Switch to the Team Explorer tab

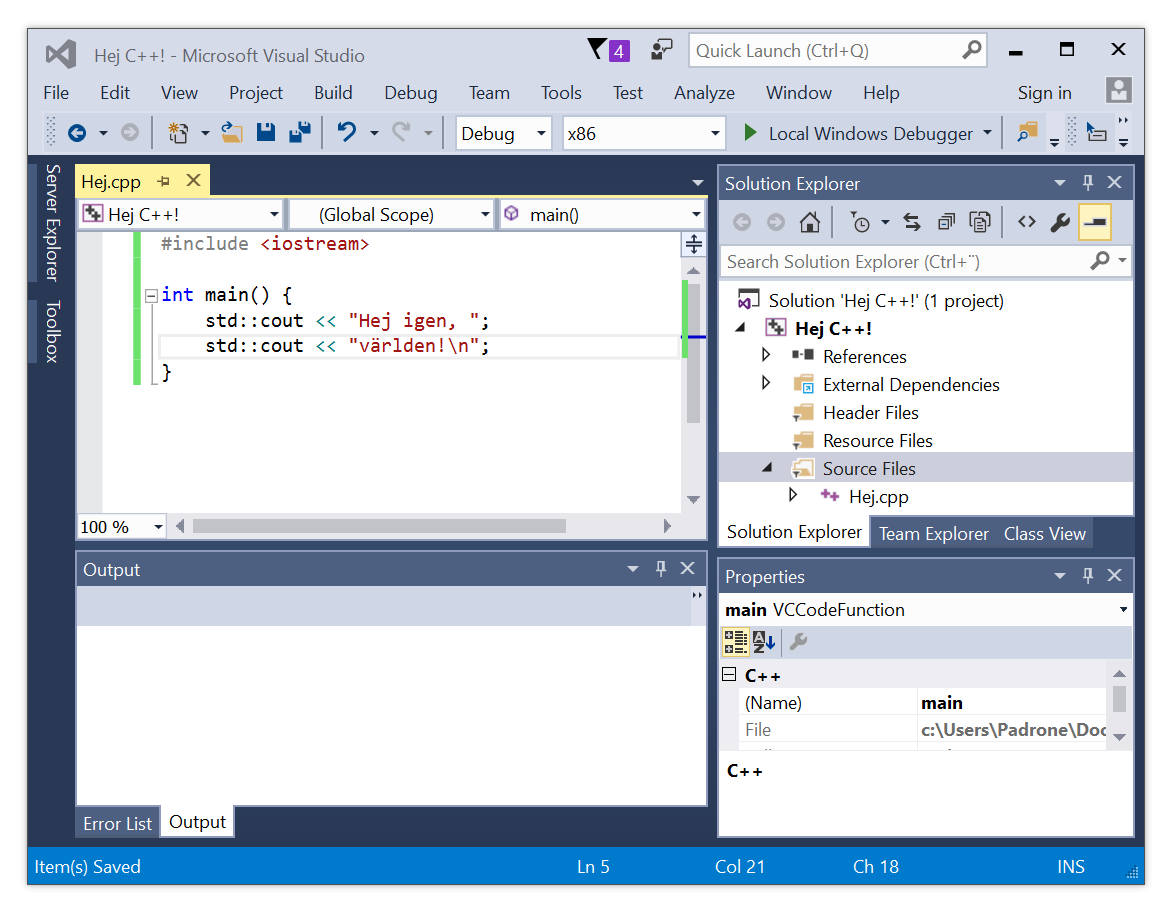click(x=934, y=533)
